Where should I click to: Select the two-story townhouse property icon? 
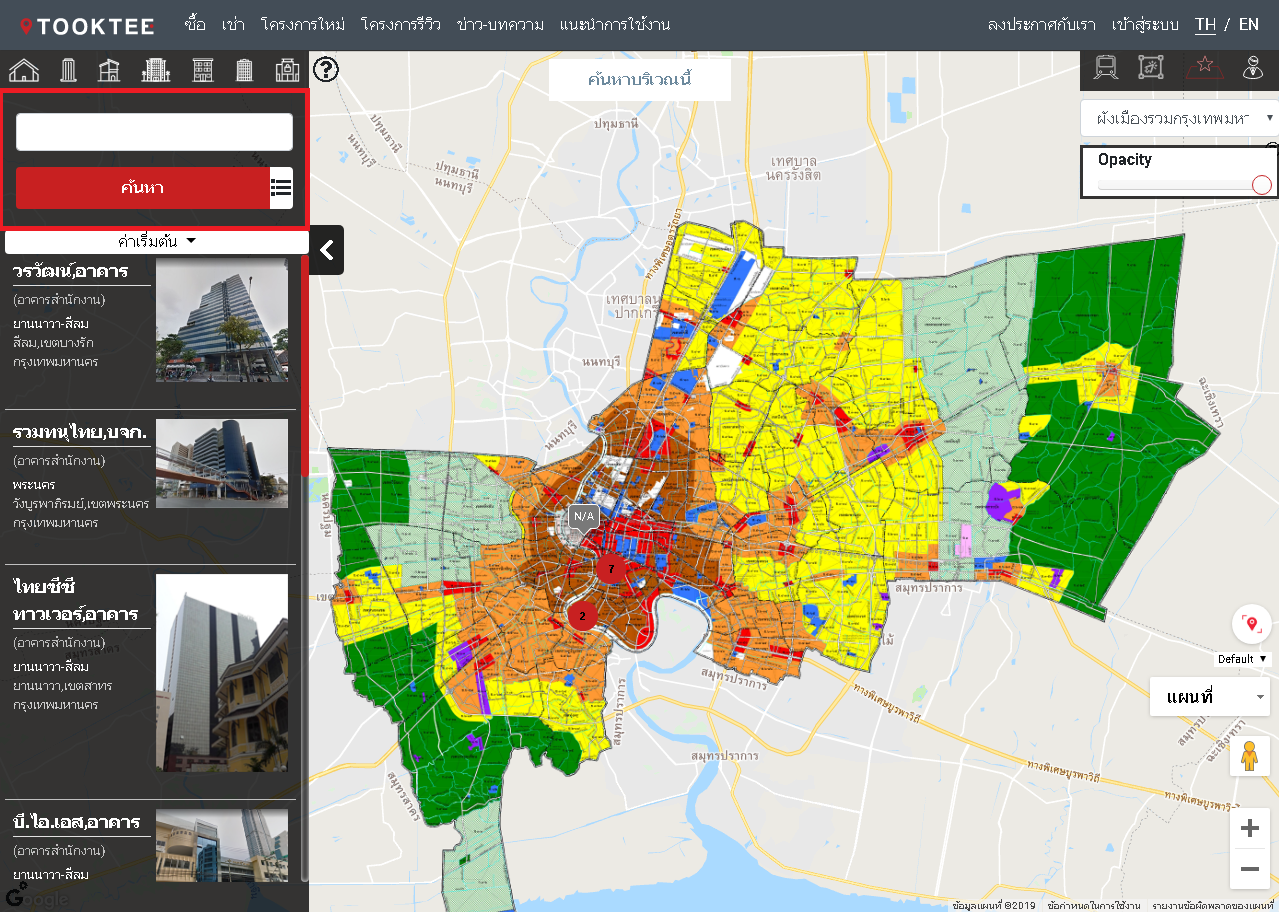[110, 70]
